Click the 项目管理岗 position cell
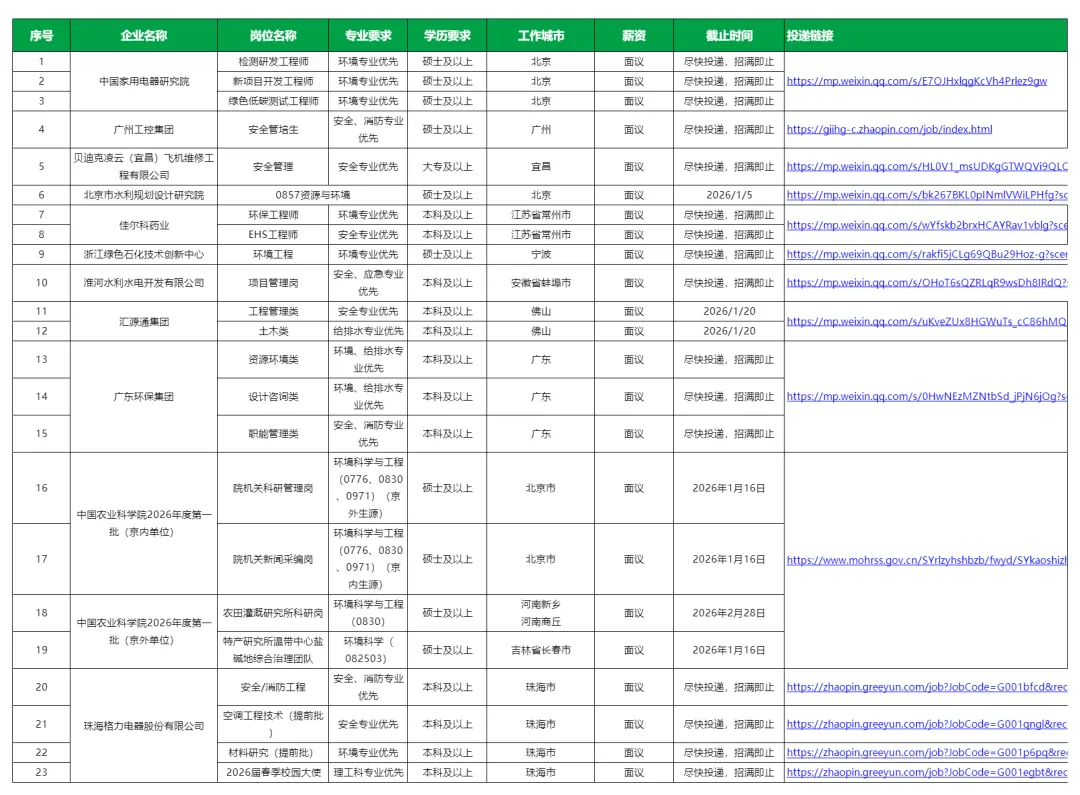The image size is (1080, 795). [x=273, y=282]
